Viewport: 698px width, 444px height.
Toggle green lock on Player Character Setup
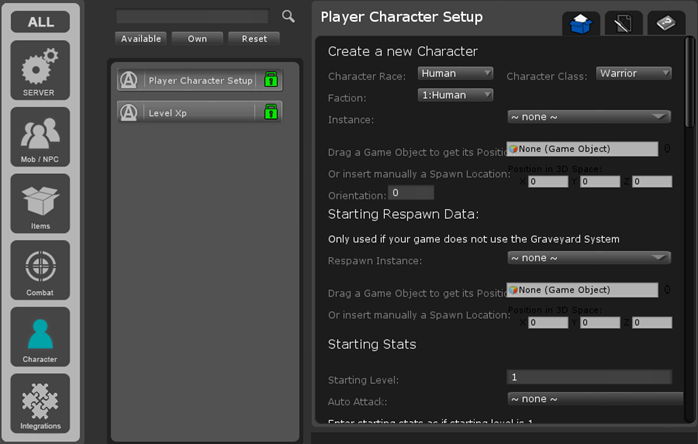[x=270, y=80]
